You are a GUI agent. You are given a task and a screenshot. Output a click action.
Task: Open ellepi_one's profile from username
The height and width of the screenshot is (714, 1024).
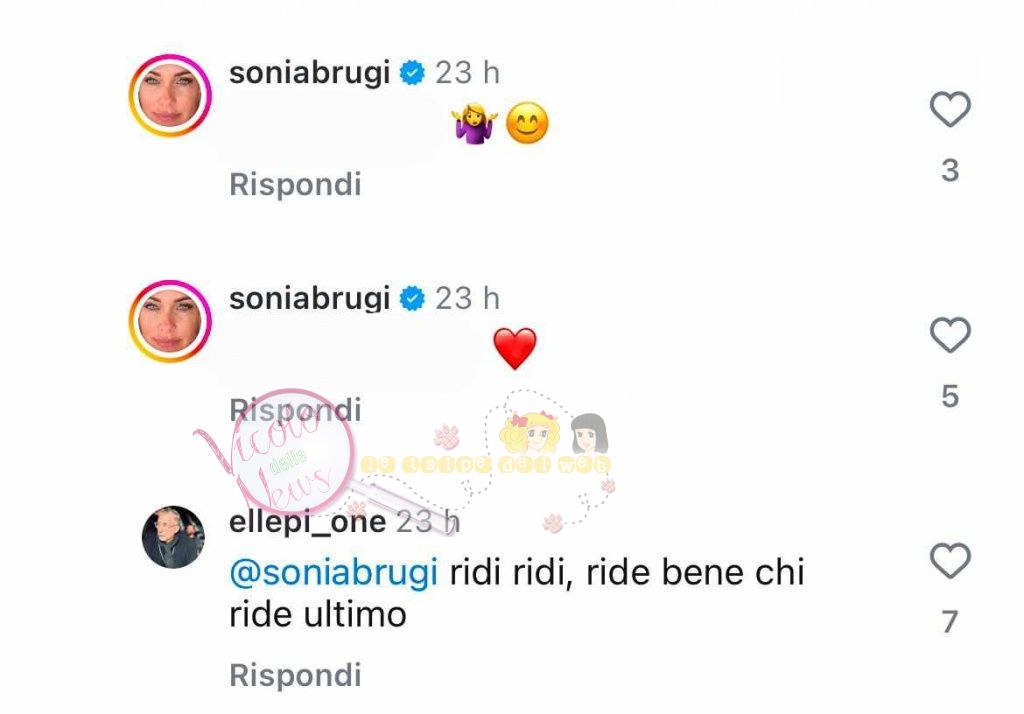click(308, 523)
